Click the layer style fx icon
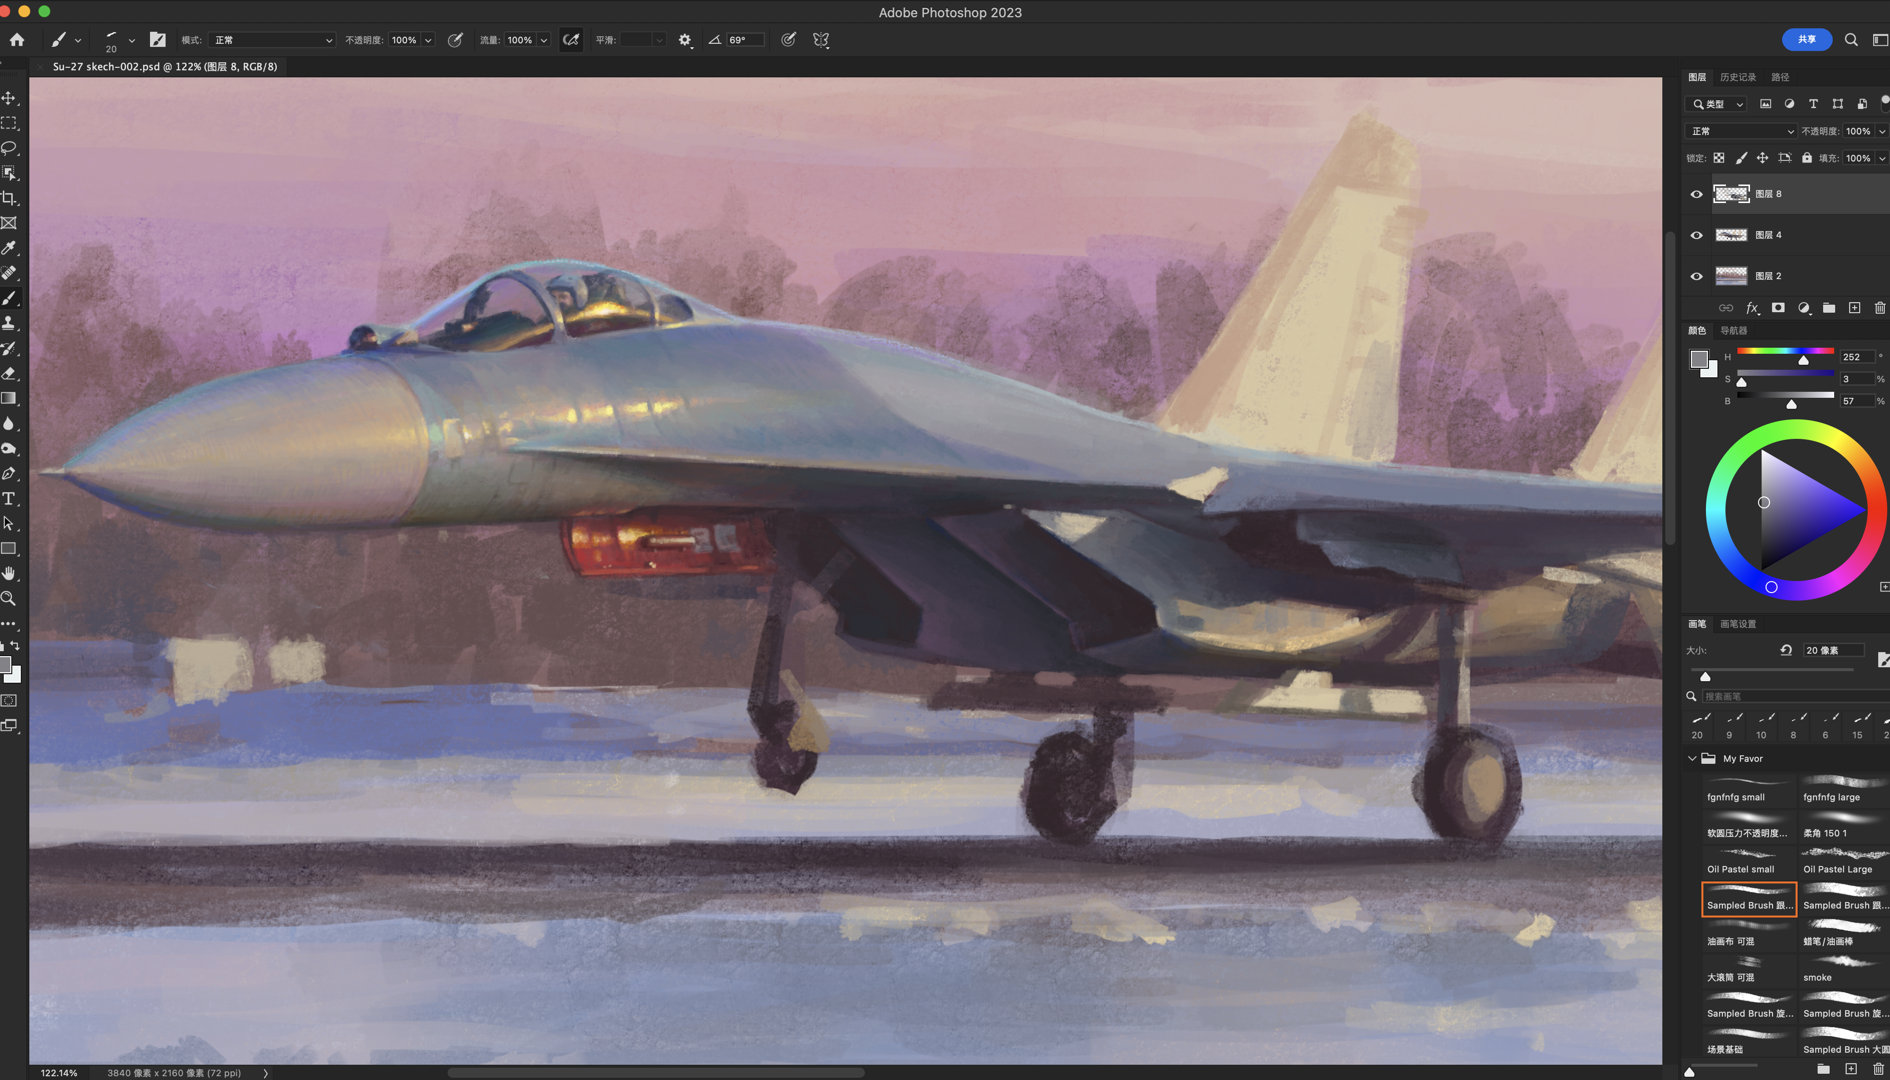The height and width of the screenshot is (1080, 1890). [x=1752, y=308]
